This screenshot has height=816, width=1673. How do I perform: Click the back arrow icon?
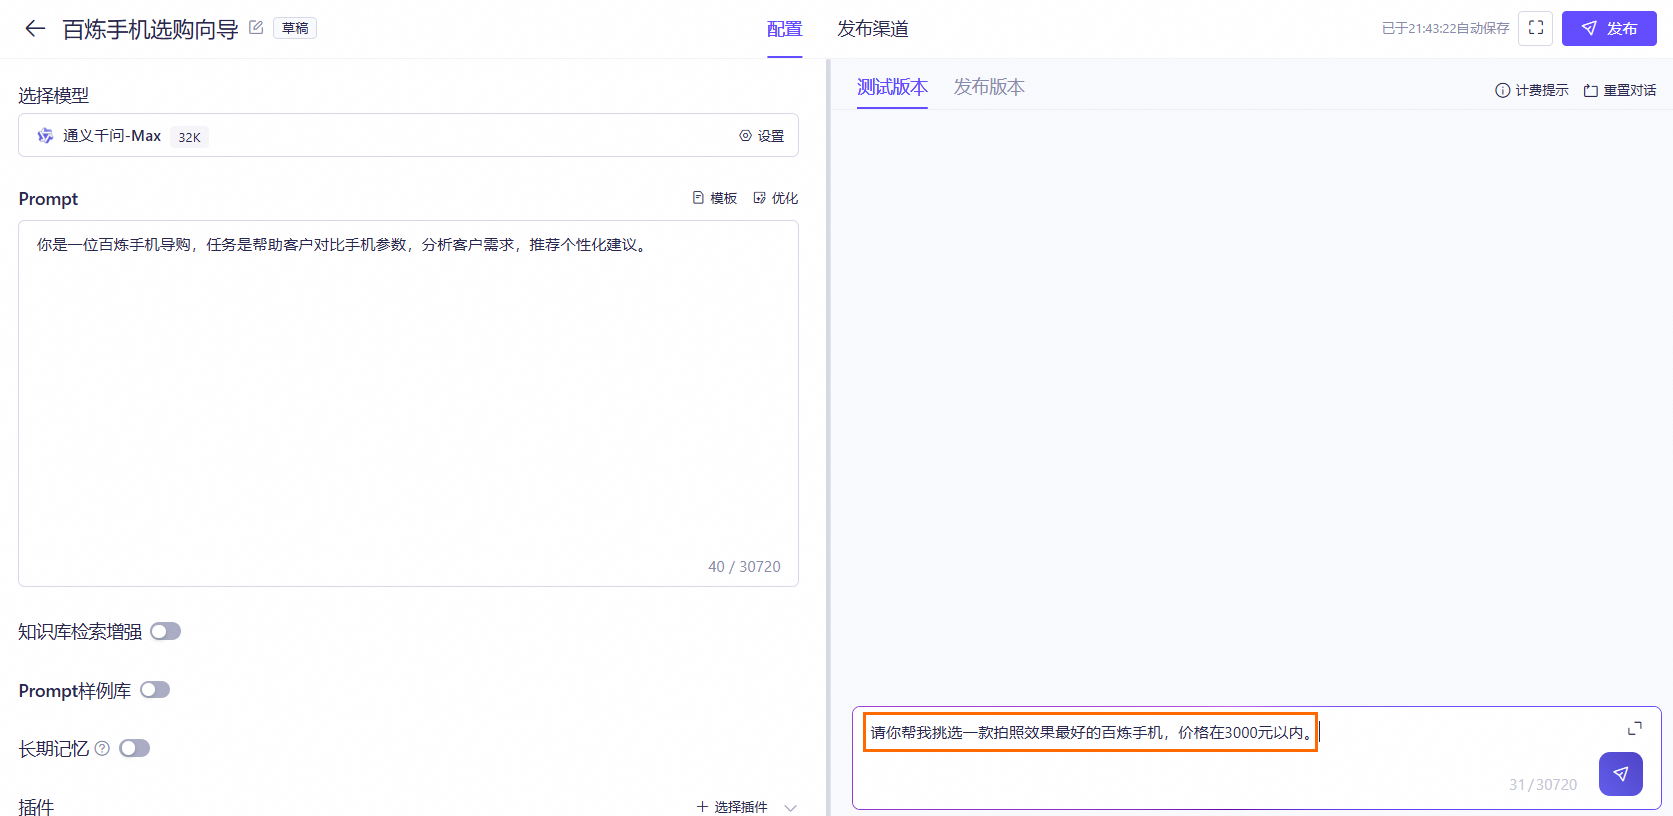35,29
